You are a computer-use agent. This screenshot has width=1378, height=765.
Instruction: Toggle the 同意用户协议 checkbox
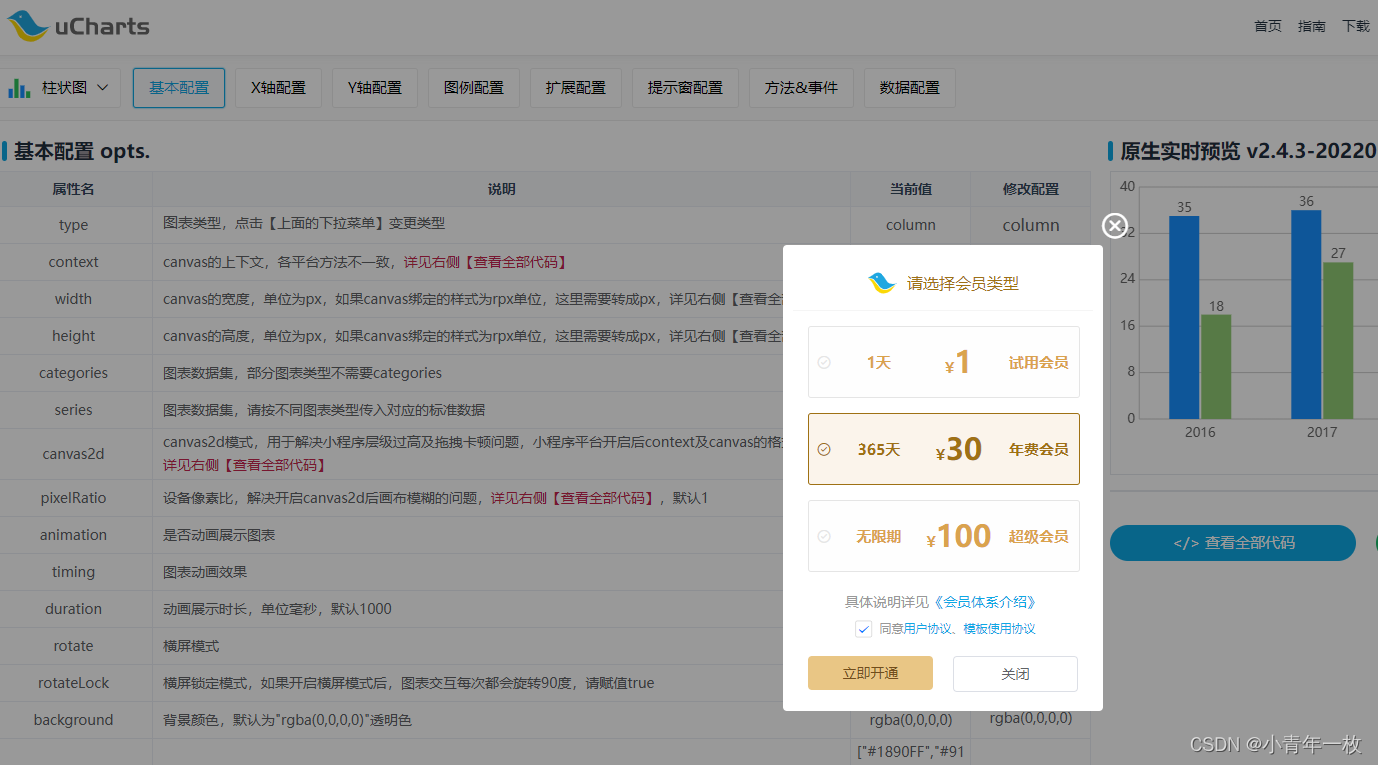(864, 629)
